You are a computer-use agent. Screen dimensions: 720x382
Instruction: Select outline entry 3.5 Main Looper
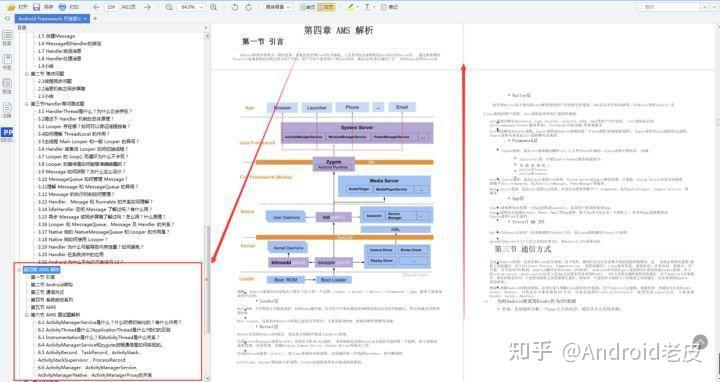(88, 141)
